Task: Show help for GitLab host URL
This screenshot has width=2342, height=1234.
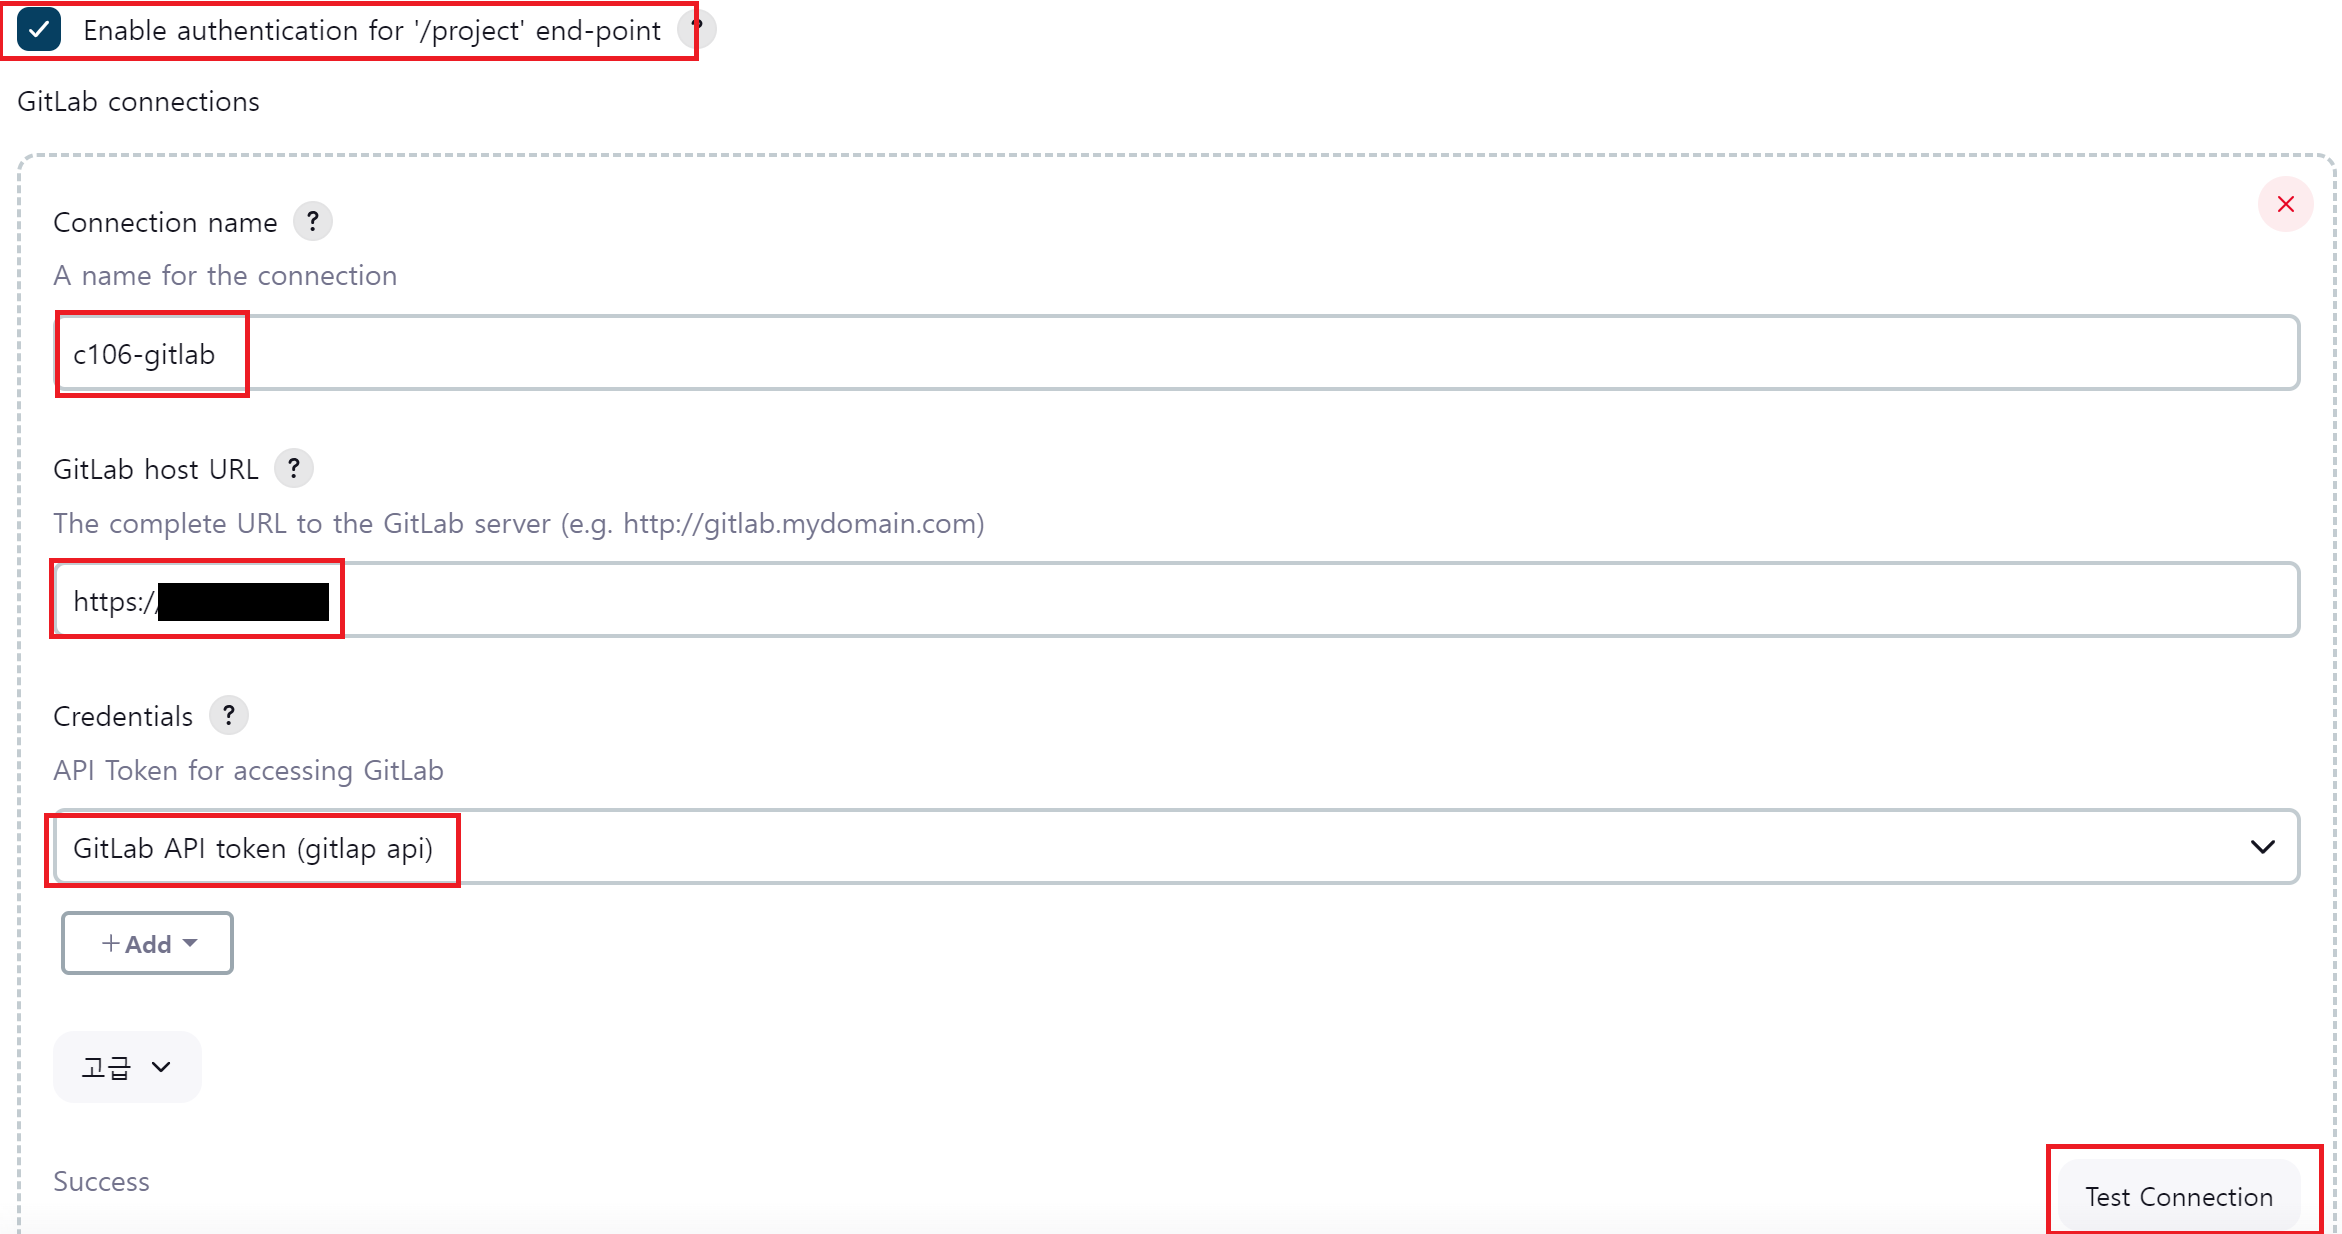Action: (x=294, y=468)
